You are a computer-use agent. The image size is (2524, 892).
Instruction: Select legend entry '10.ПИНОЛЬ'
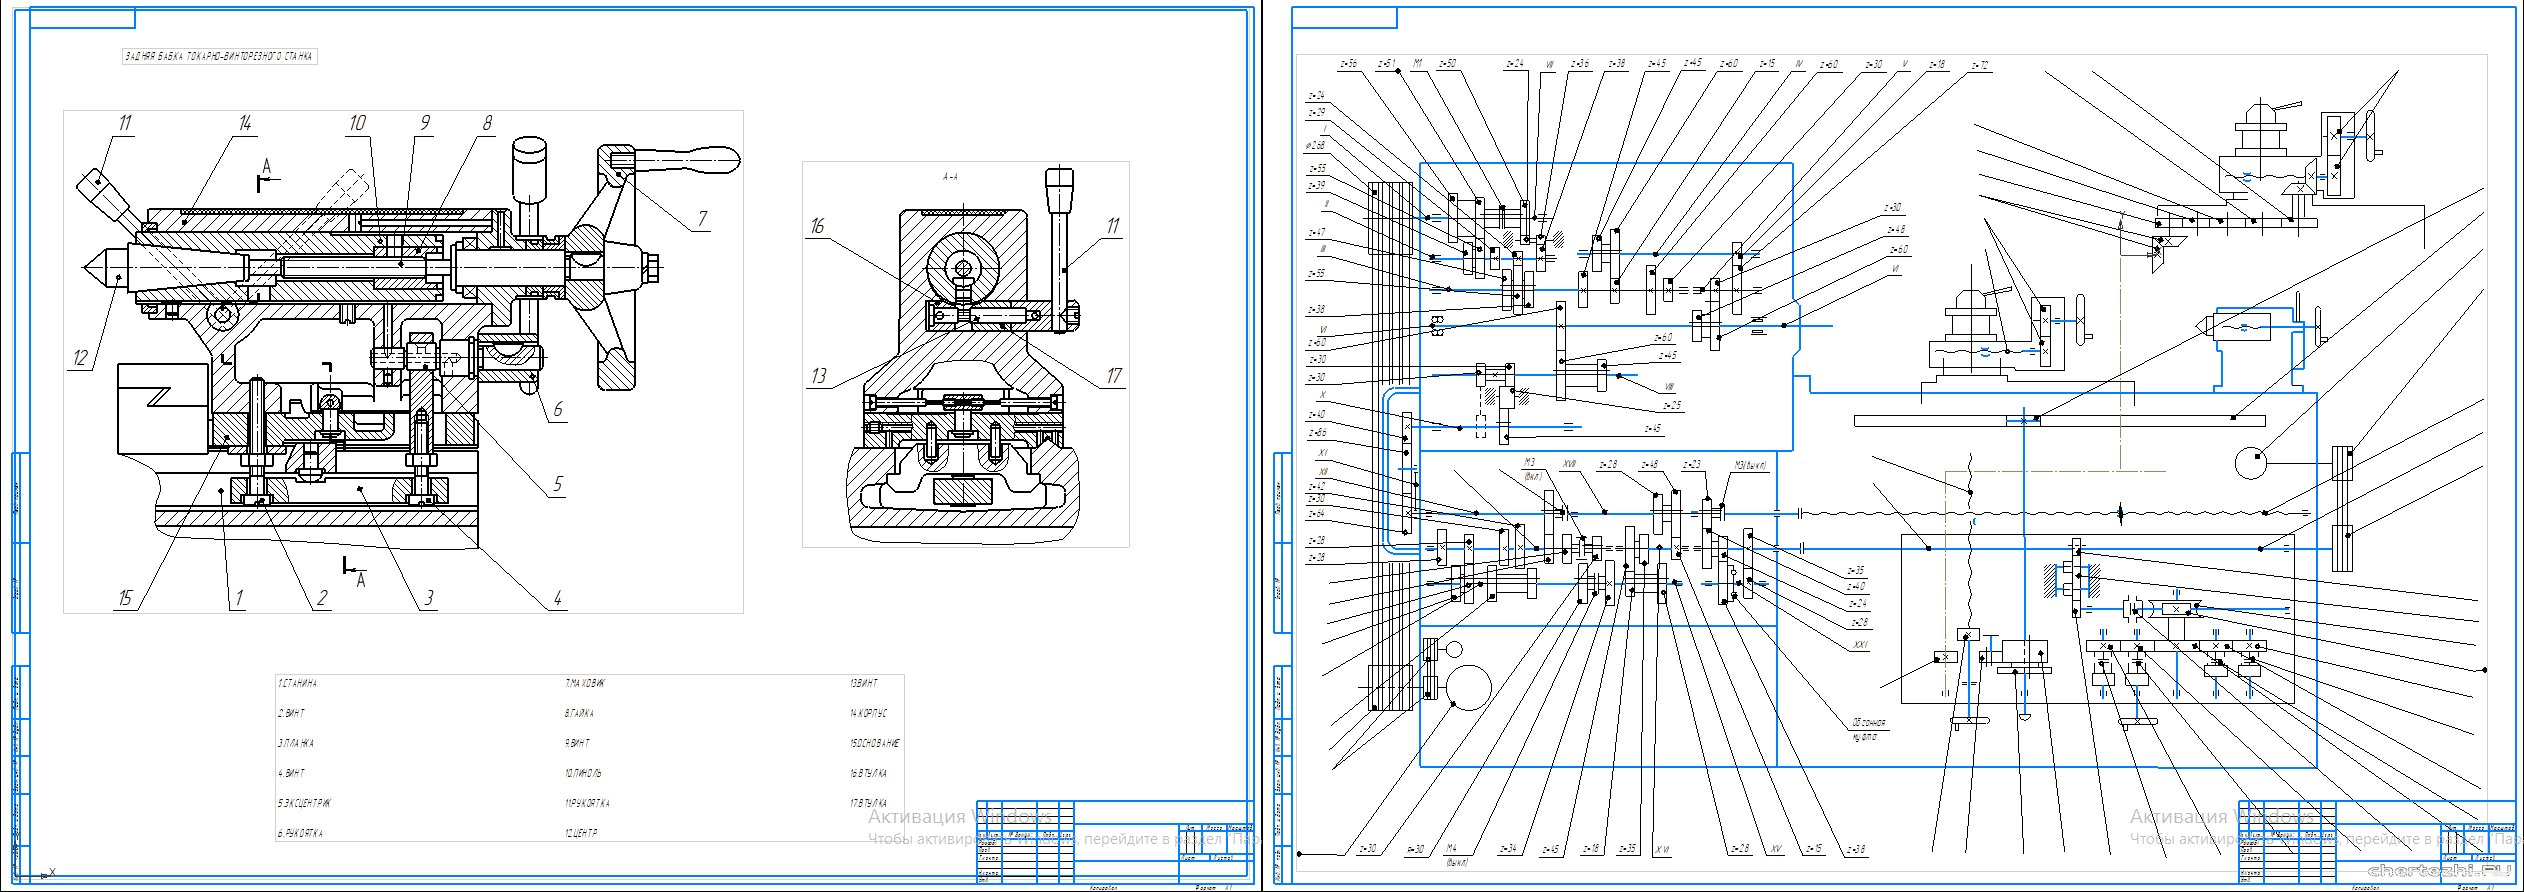(x=583, y=774)
